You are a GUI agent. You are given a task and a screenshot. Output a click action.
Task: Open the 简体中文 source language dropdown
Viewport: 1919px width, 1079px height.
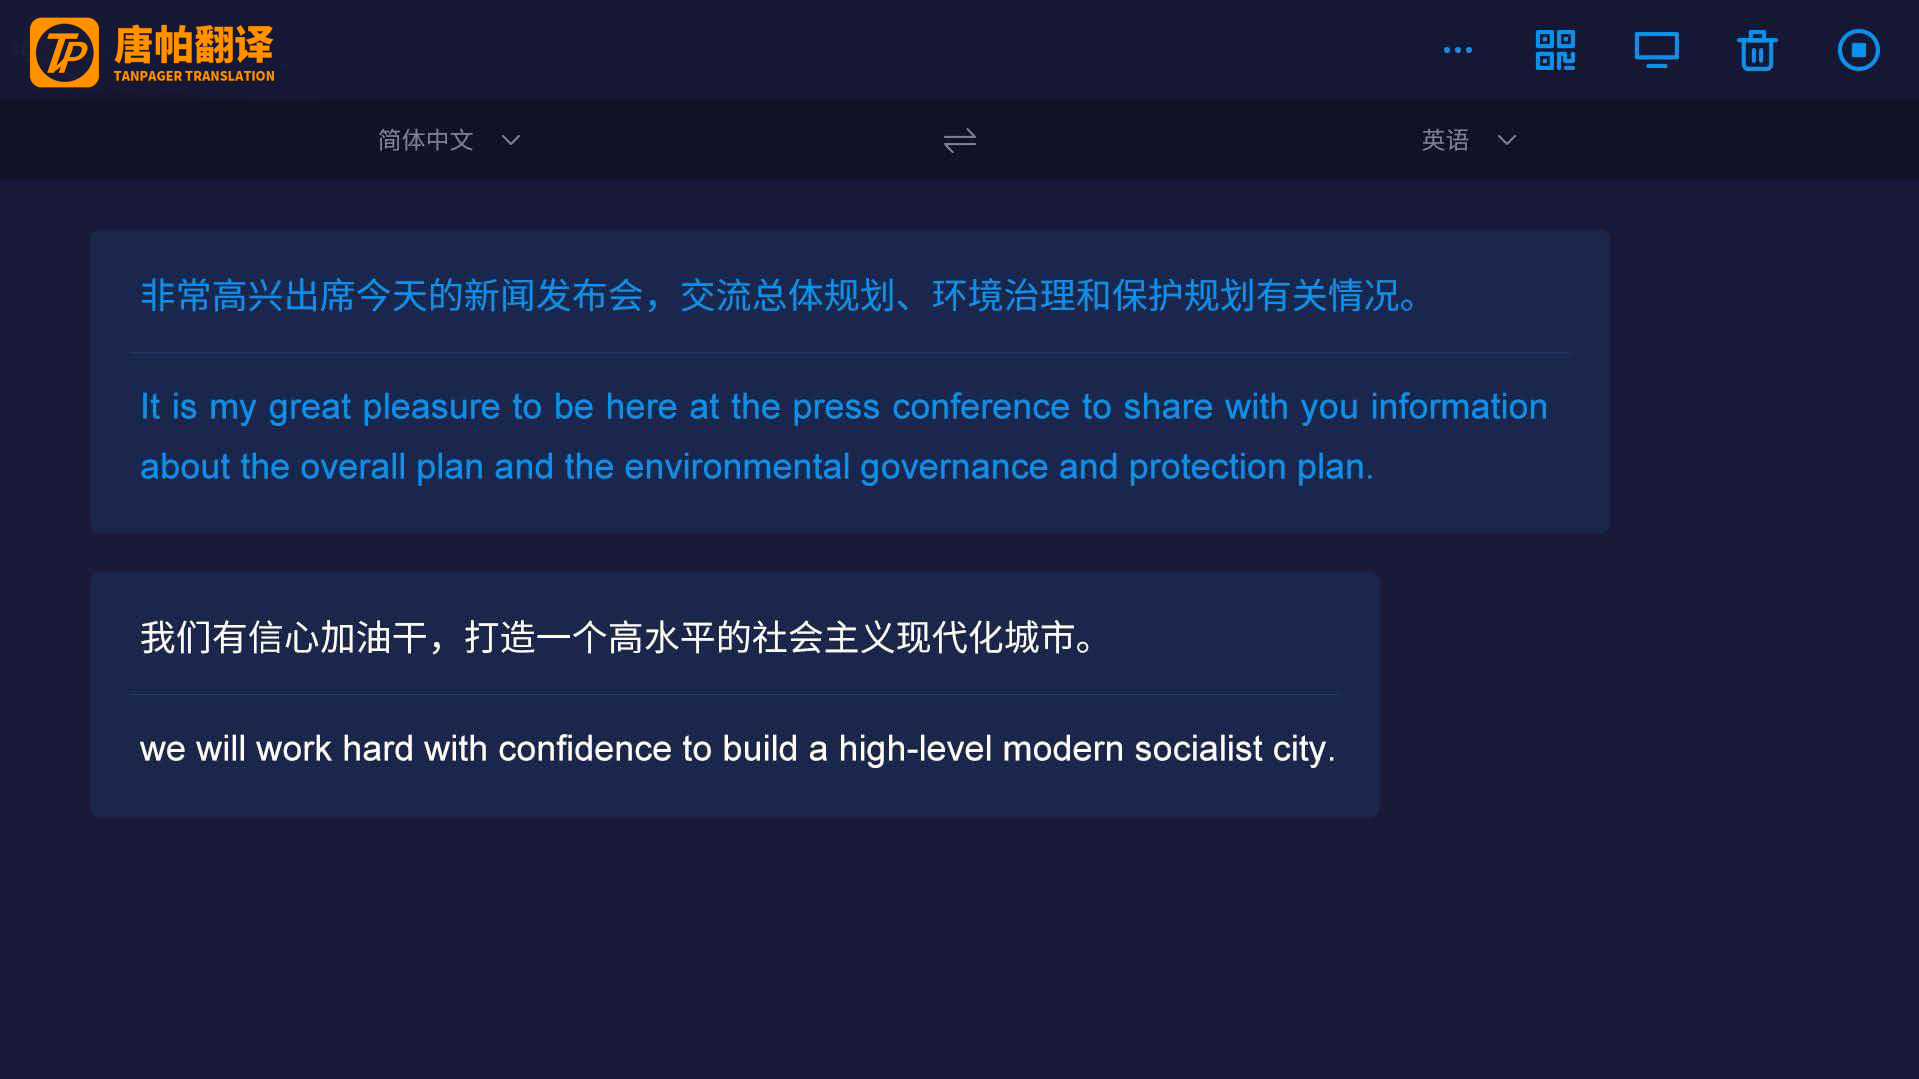(426, 140)
